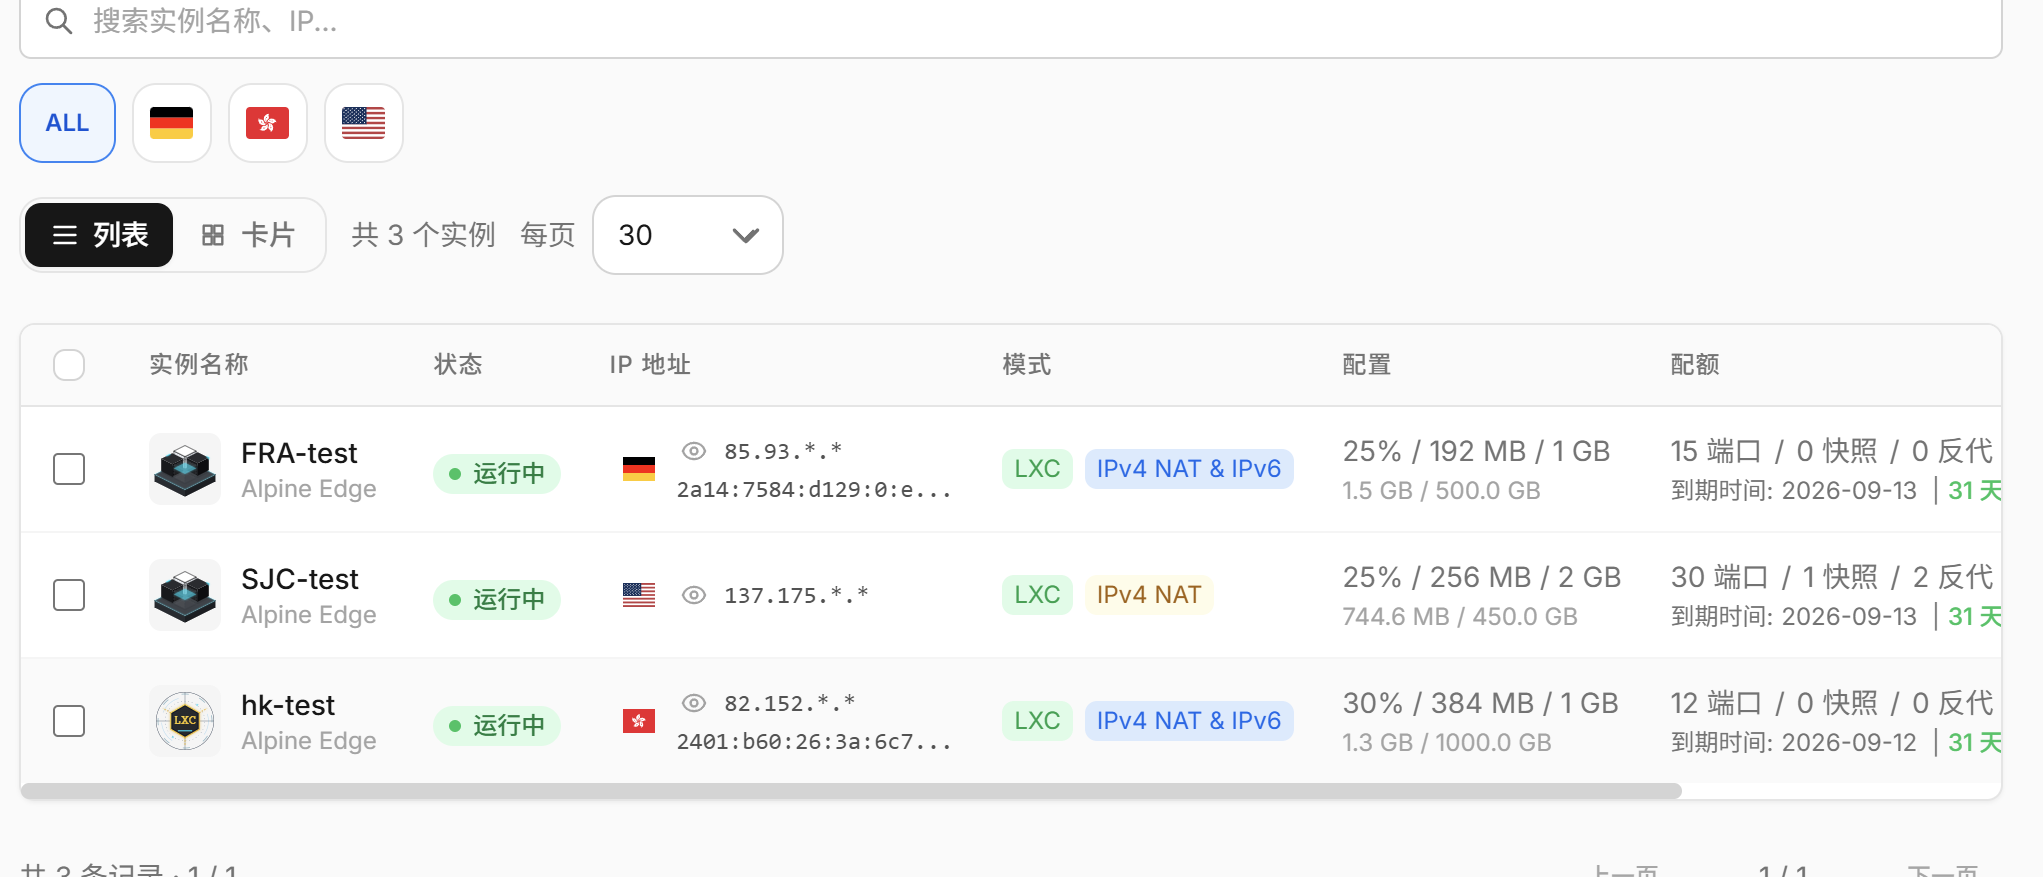2043x877 pixels.
Task: Click IPv6 address 2a14:7584:d129:0:e...
Action: [814, 490]
